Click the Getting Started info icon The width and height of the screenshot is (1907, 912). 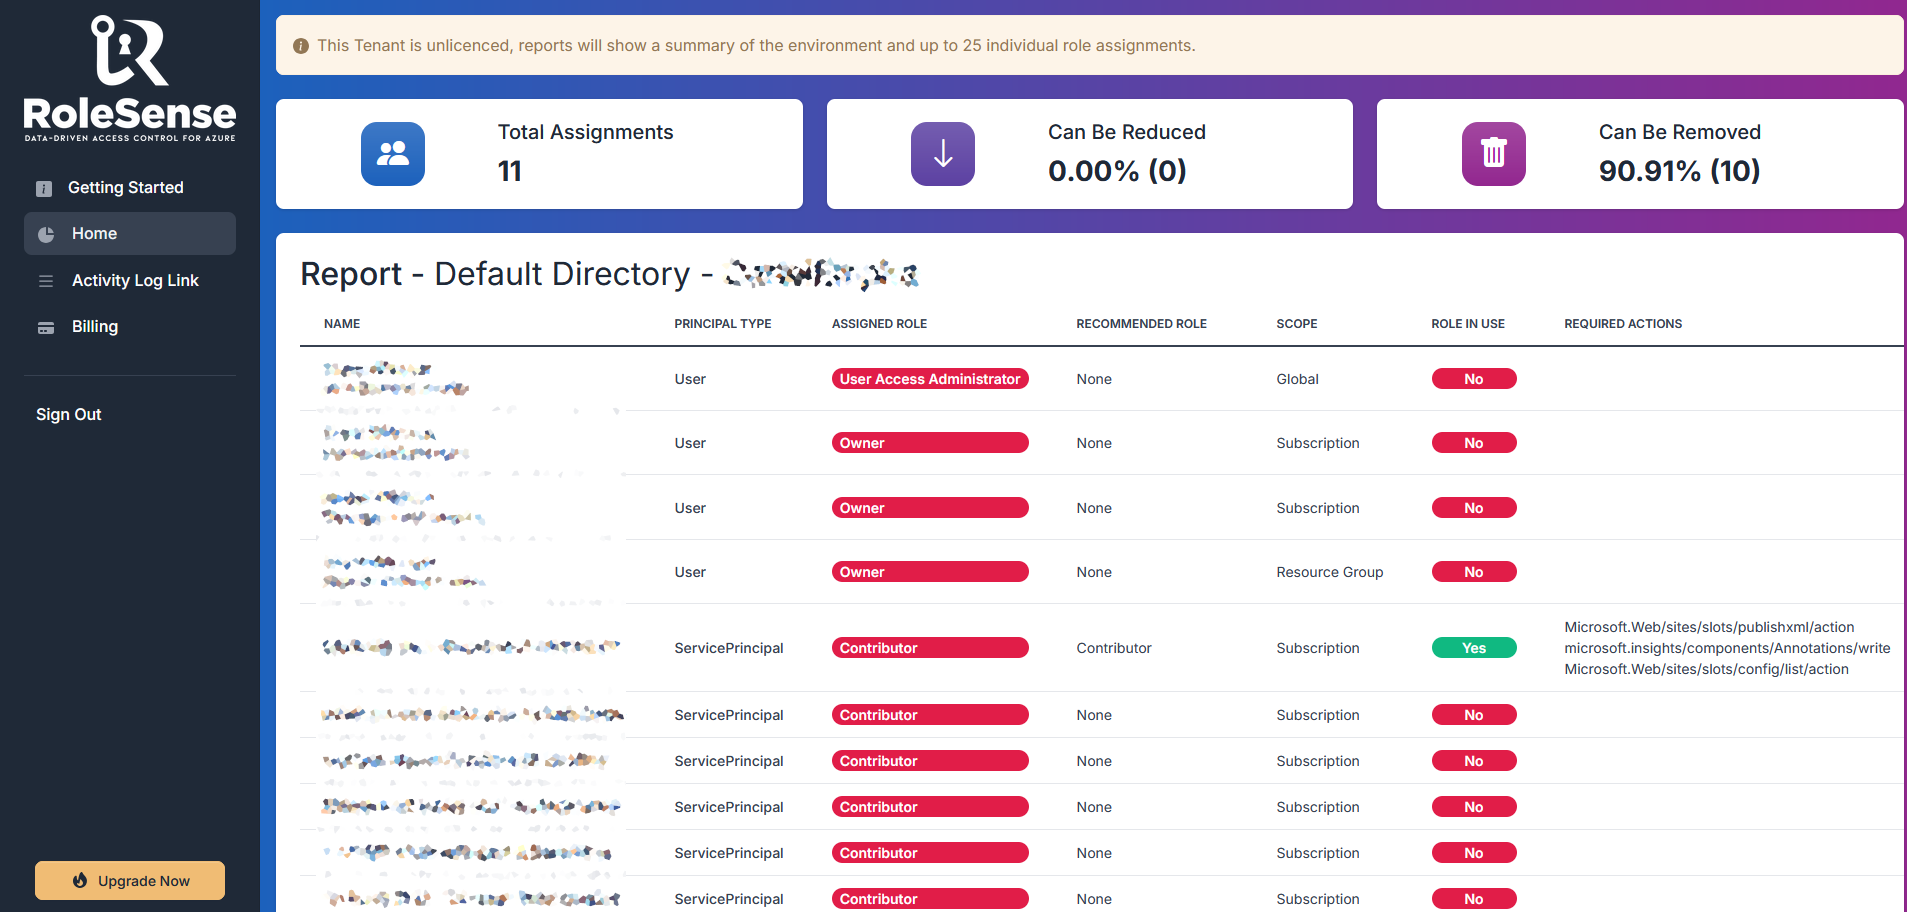pyautogui.click(x=44, y=188)
